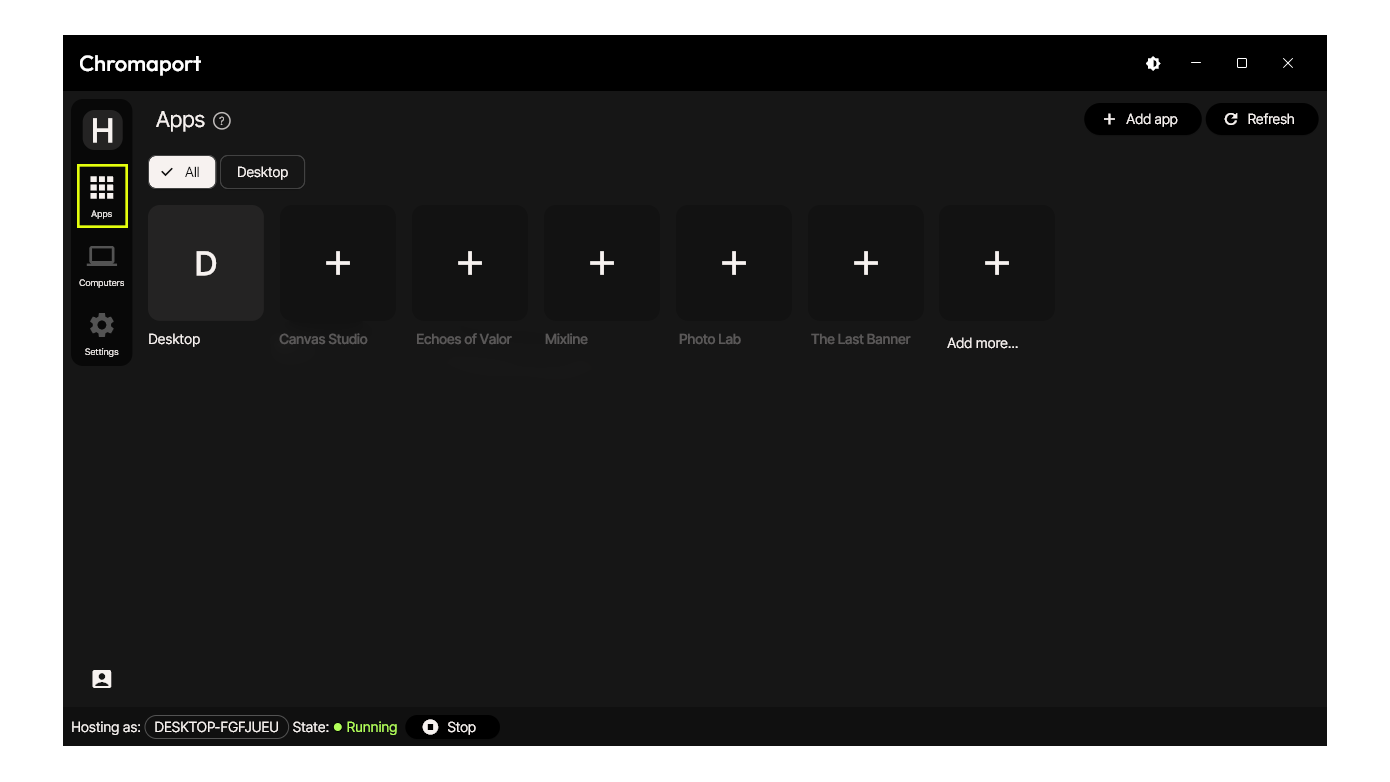Add the Mixline app tile

602,263
